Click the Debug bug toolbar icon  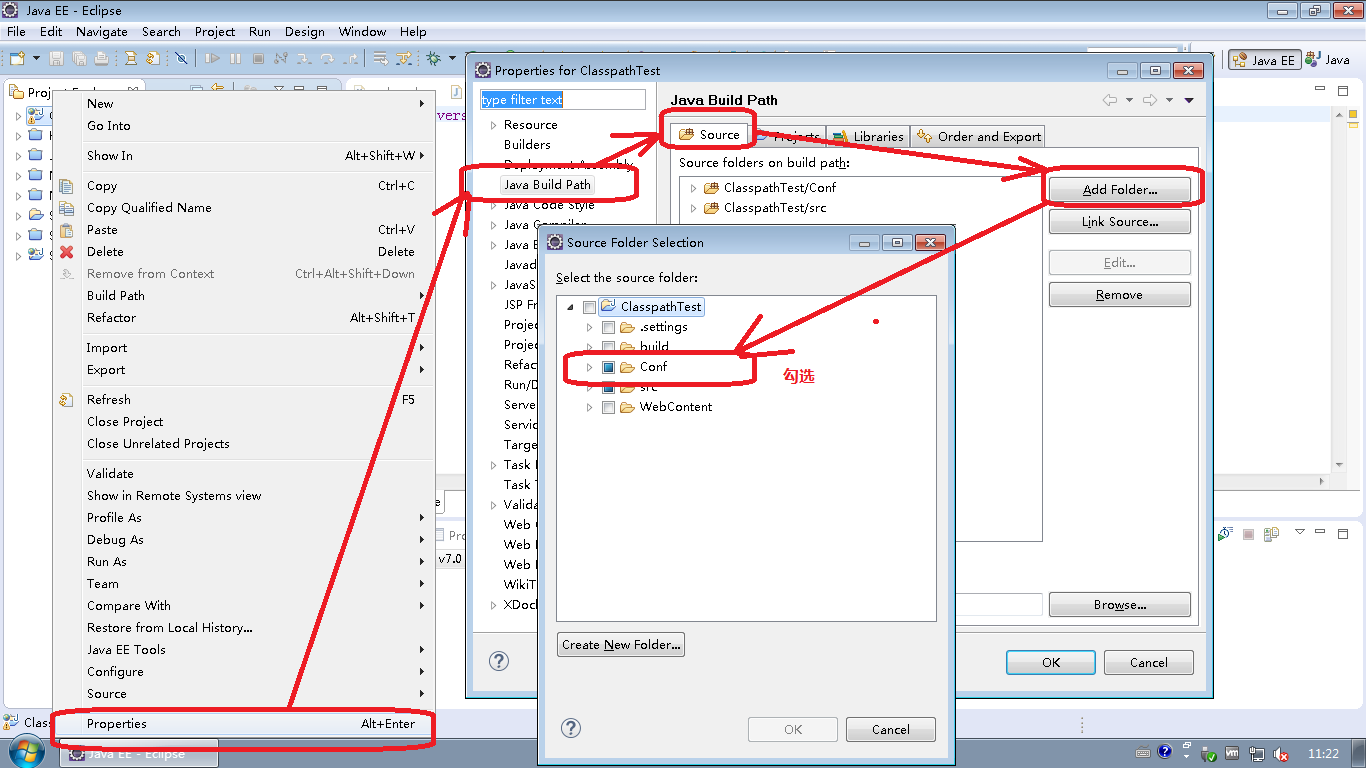click(x=434, y=58)
